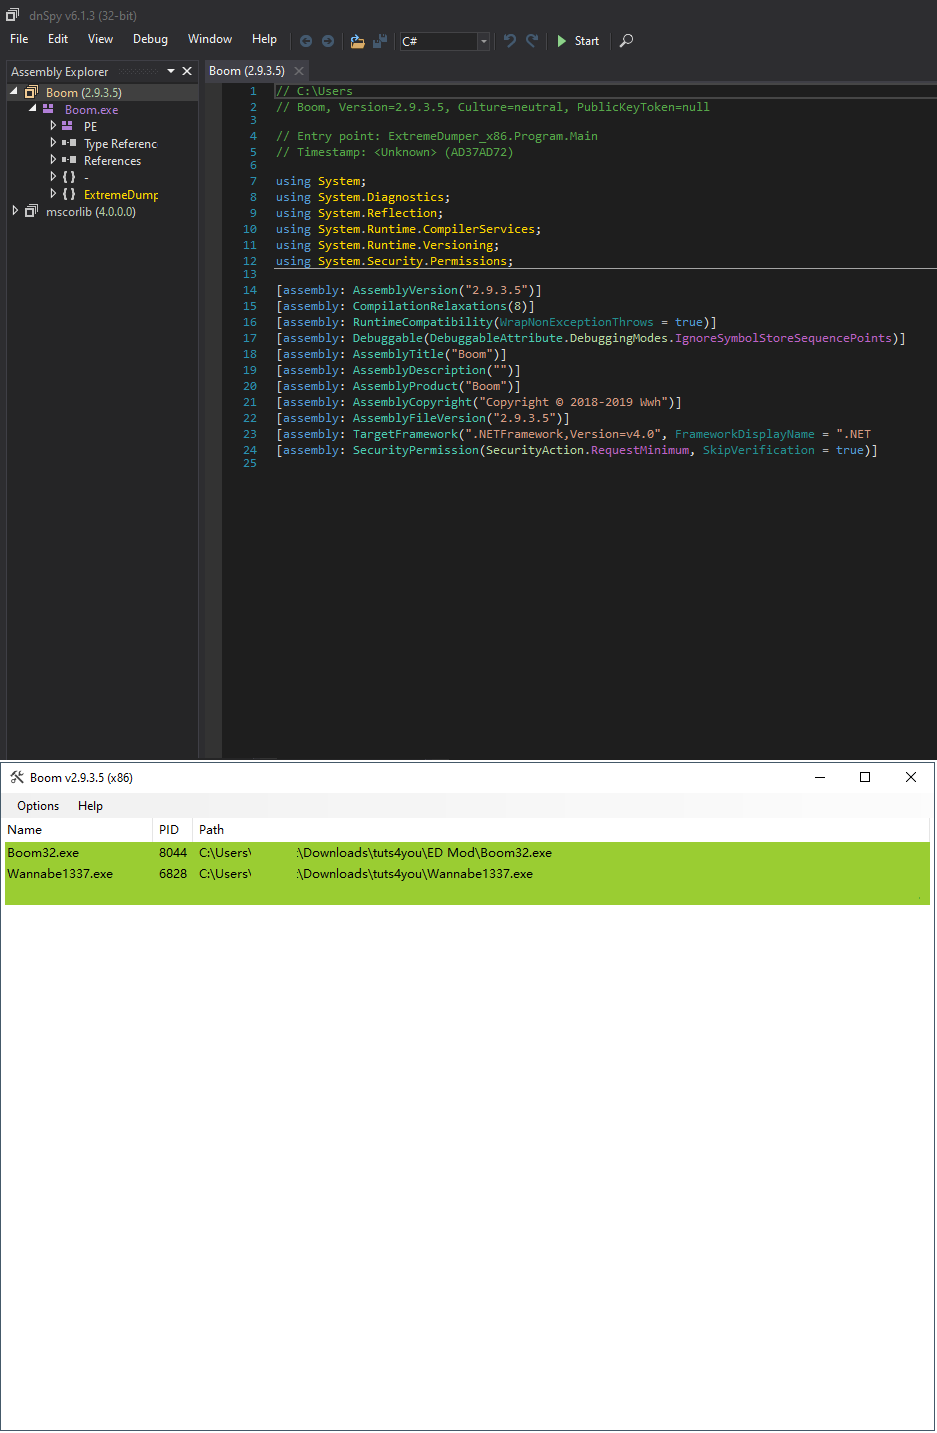The image size is (937, 1433).
Task: Click the dnSpy navigate backward arrow icon
Action: (306, 41)
